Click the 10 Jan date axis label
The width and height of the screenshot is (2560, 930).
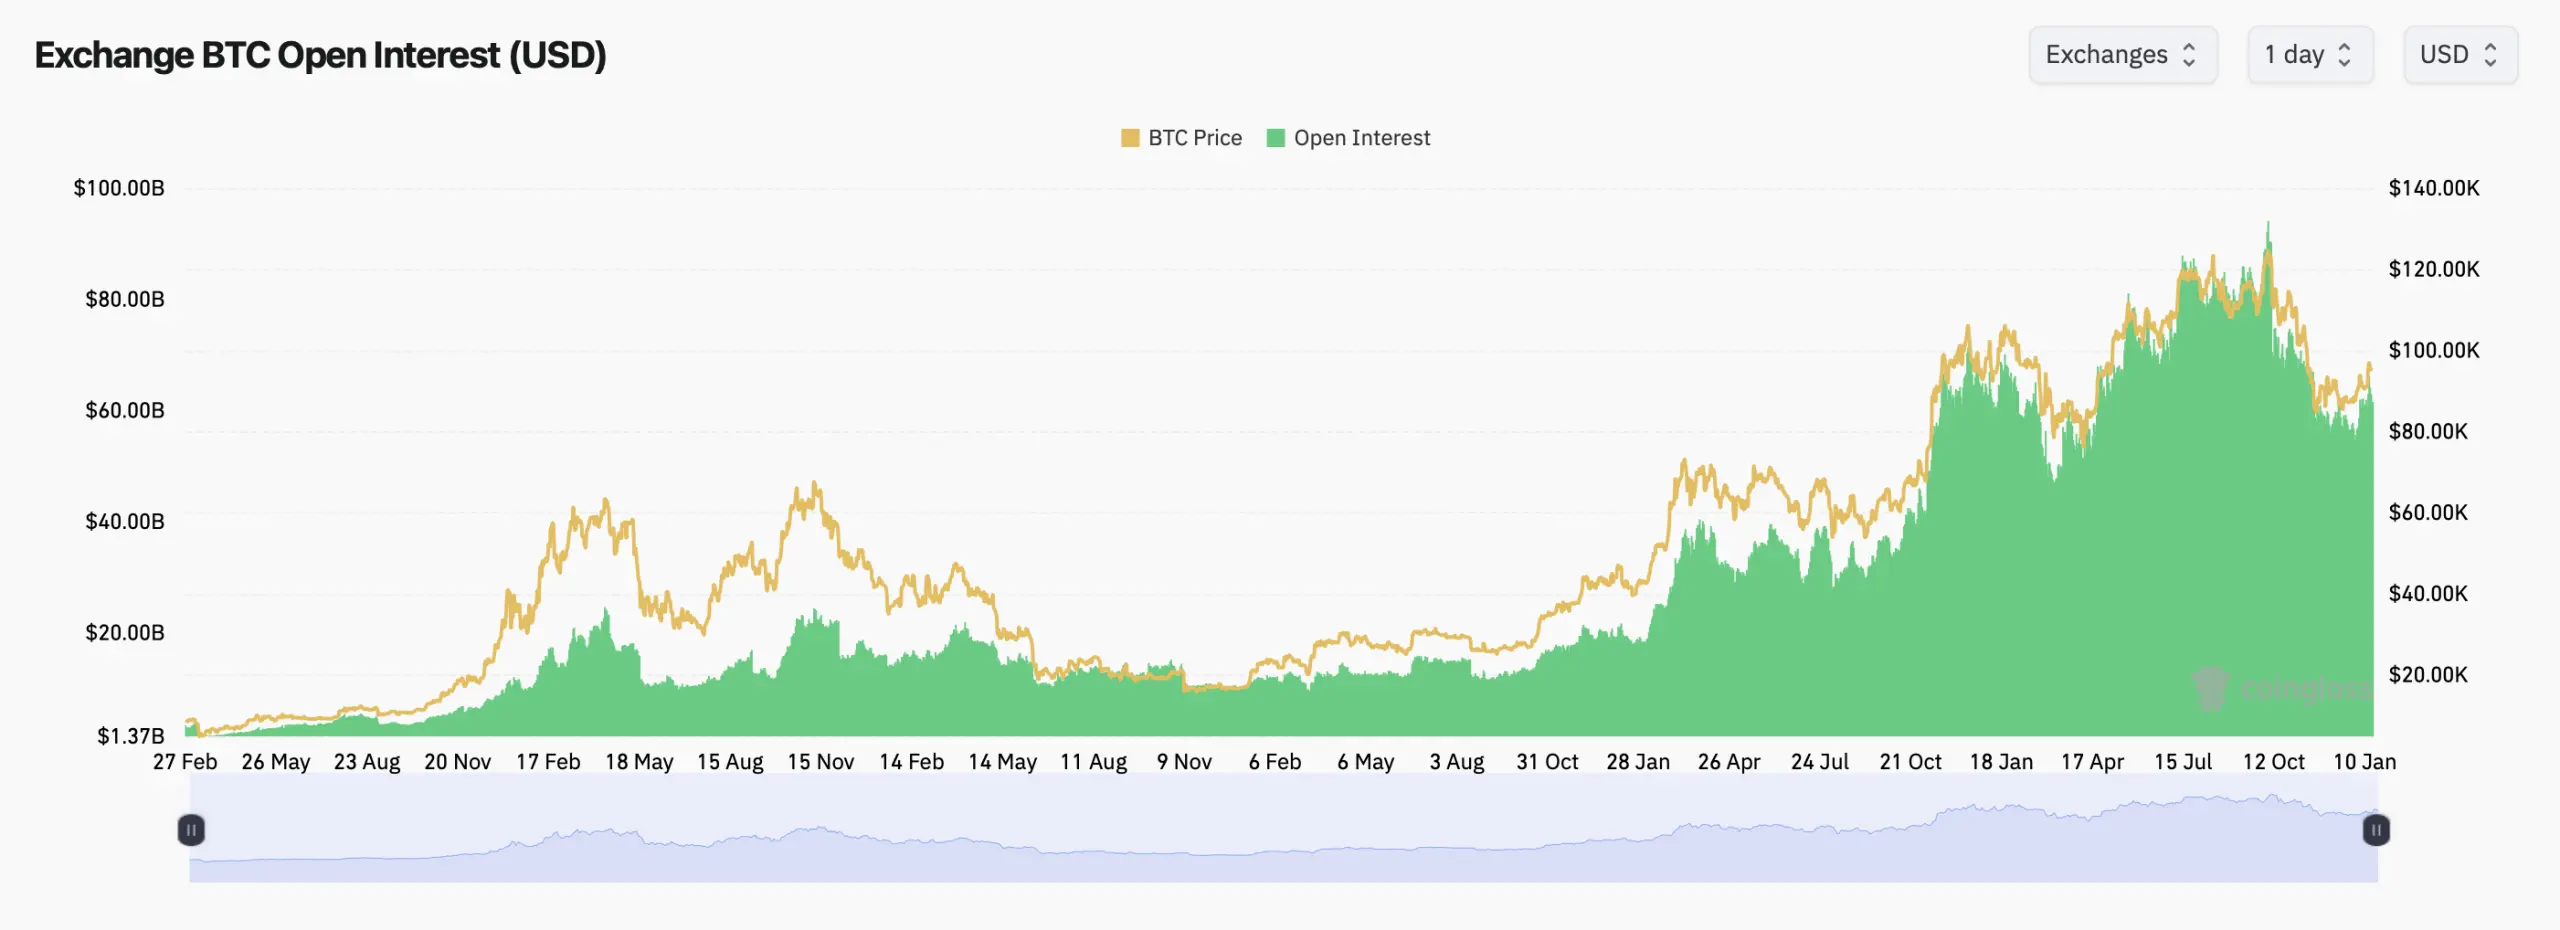[2364, 761]
